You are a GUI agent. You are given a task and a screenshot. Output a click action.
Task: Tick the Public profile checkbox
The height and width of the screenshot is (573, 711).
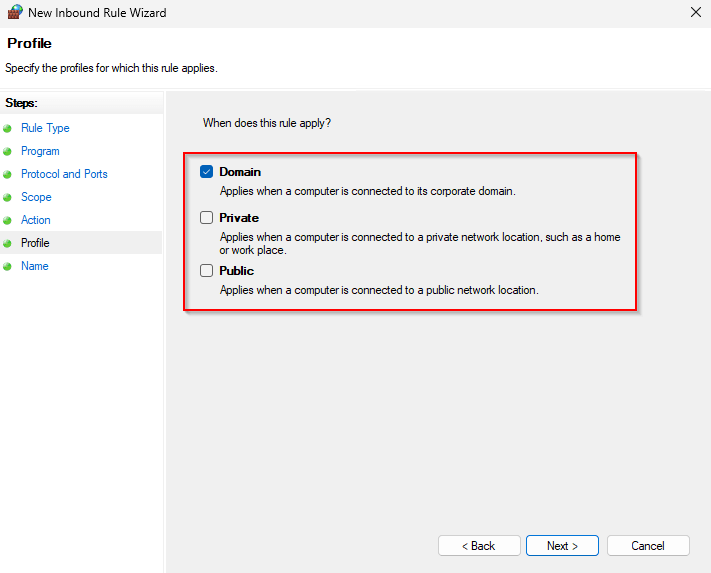pos(207,271)
